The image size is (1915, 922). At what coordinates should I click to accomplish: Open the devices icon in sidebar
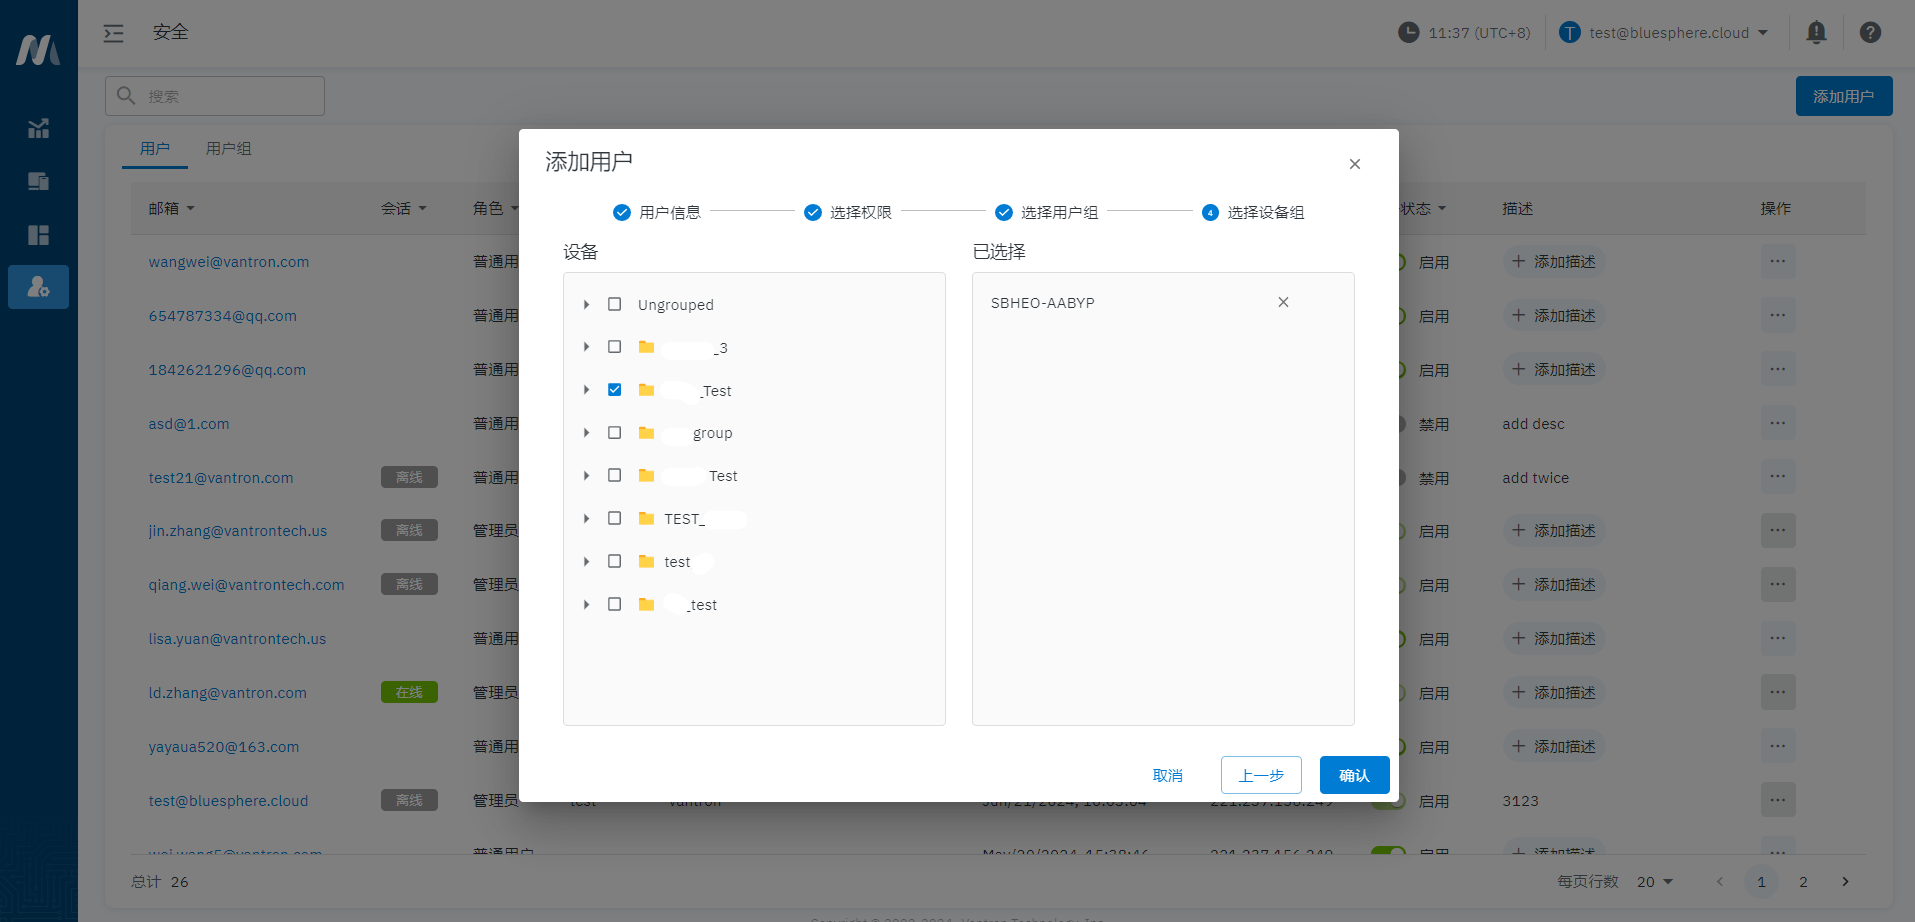point(38,181)
